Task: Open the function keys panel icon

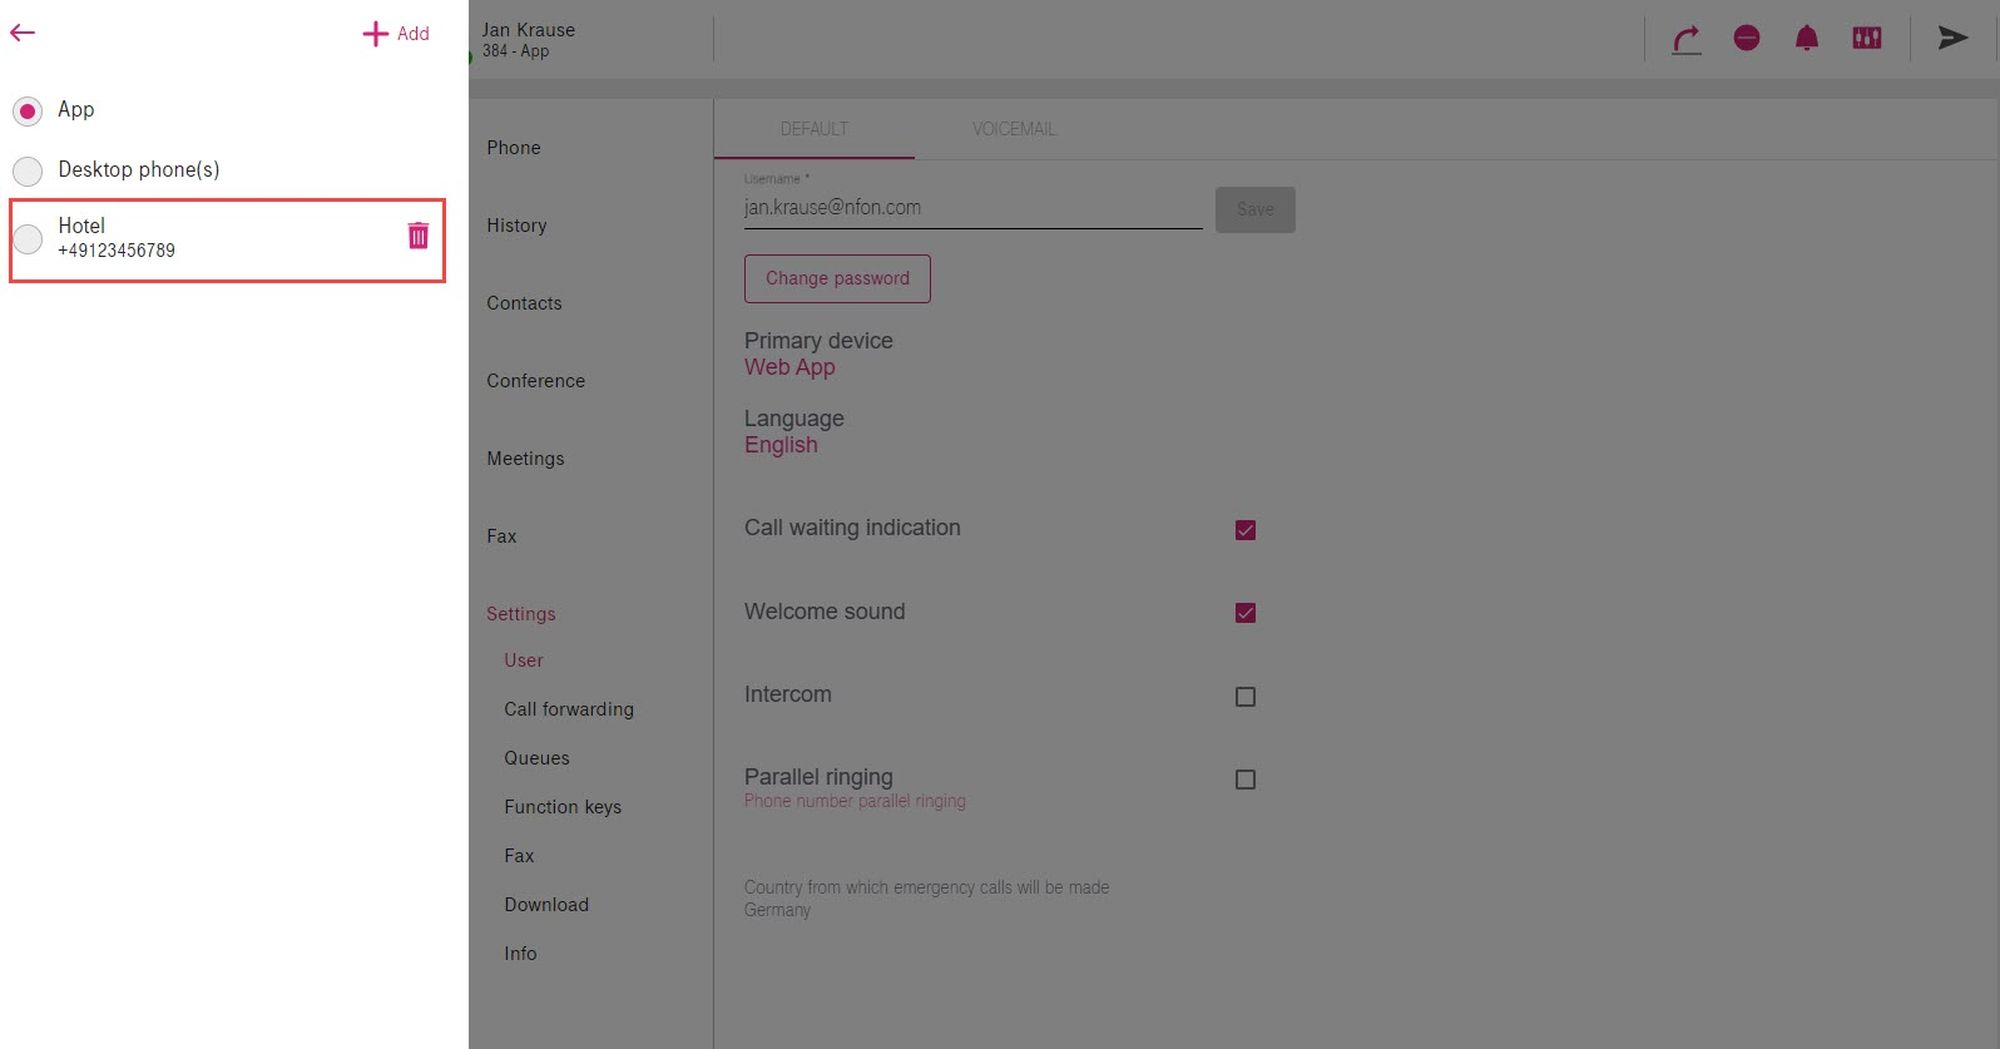Action: tap(1866, 39)
